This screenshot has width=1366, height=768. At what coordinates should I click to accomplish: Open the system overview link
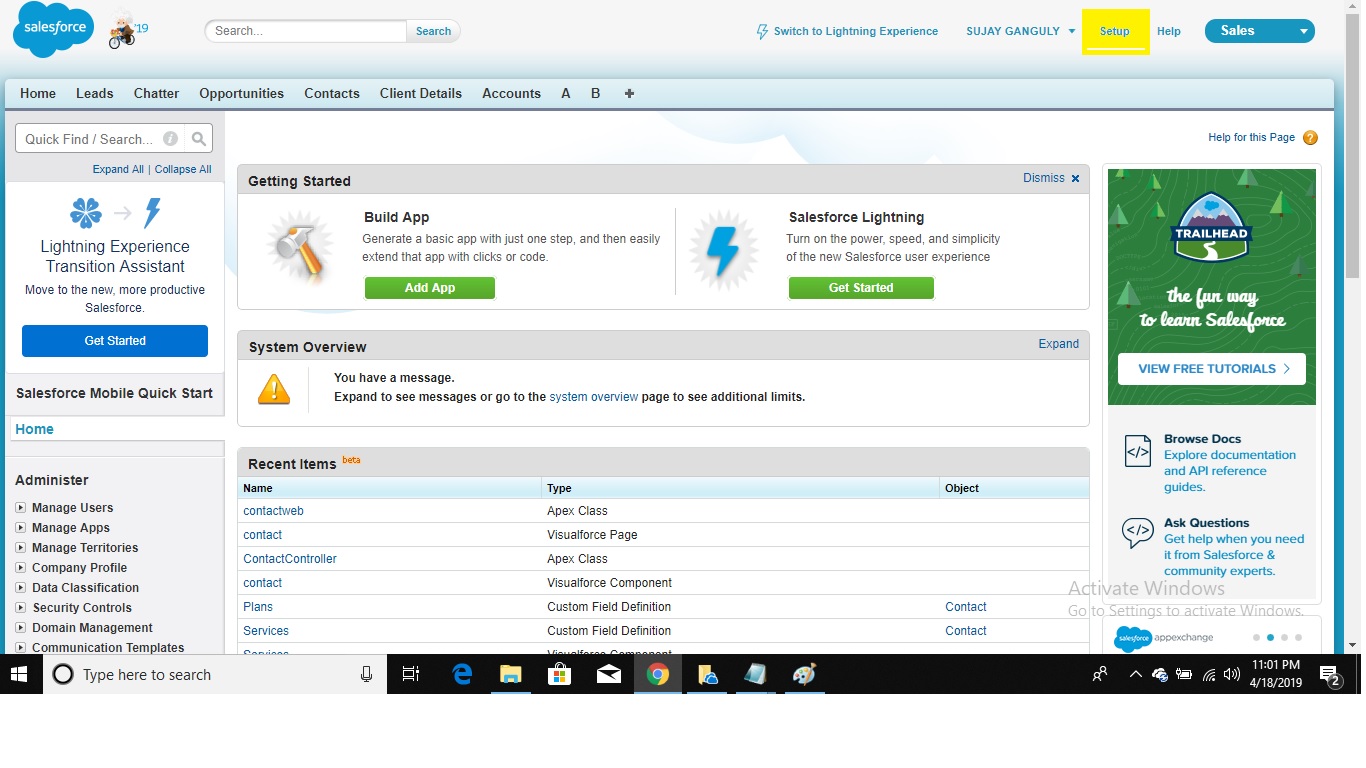point(594,397)
